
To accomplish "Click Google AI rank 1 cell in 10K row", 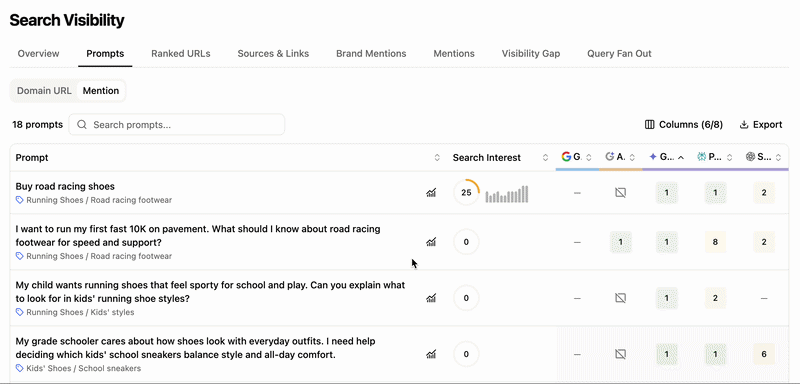I will (x=620, y=242).
